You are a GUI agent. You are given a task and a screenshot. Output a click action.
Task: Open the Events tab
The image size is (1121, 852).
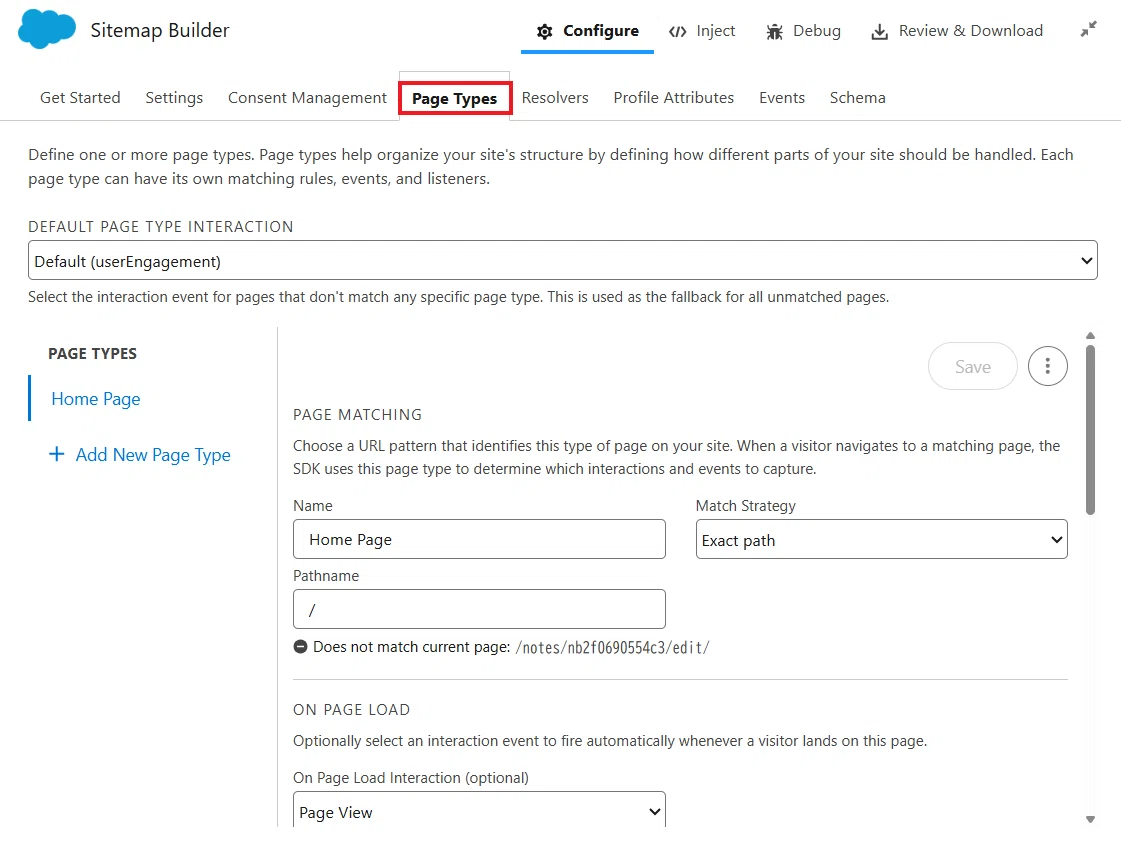(x=781, y=97)
